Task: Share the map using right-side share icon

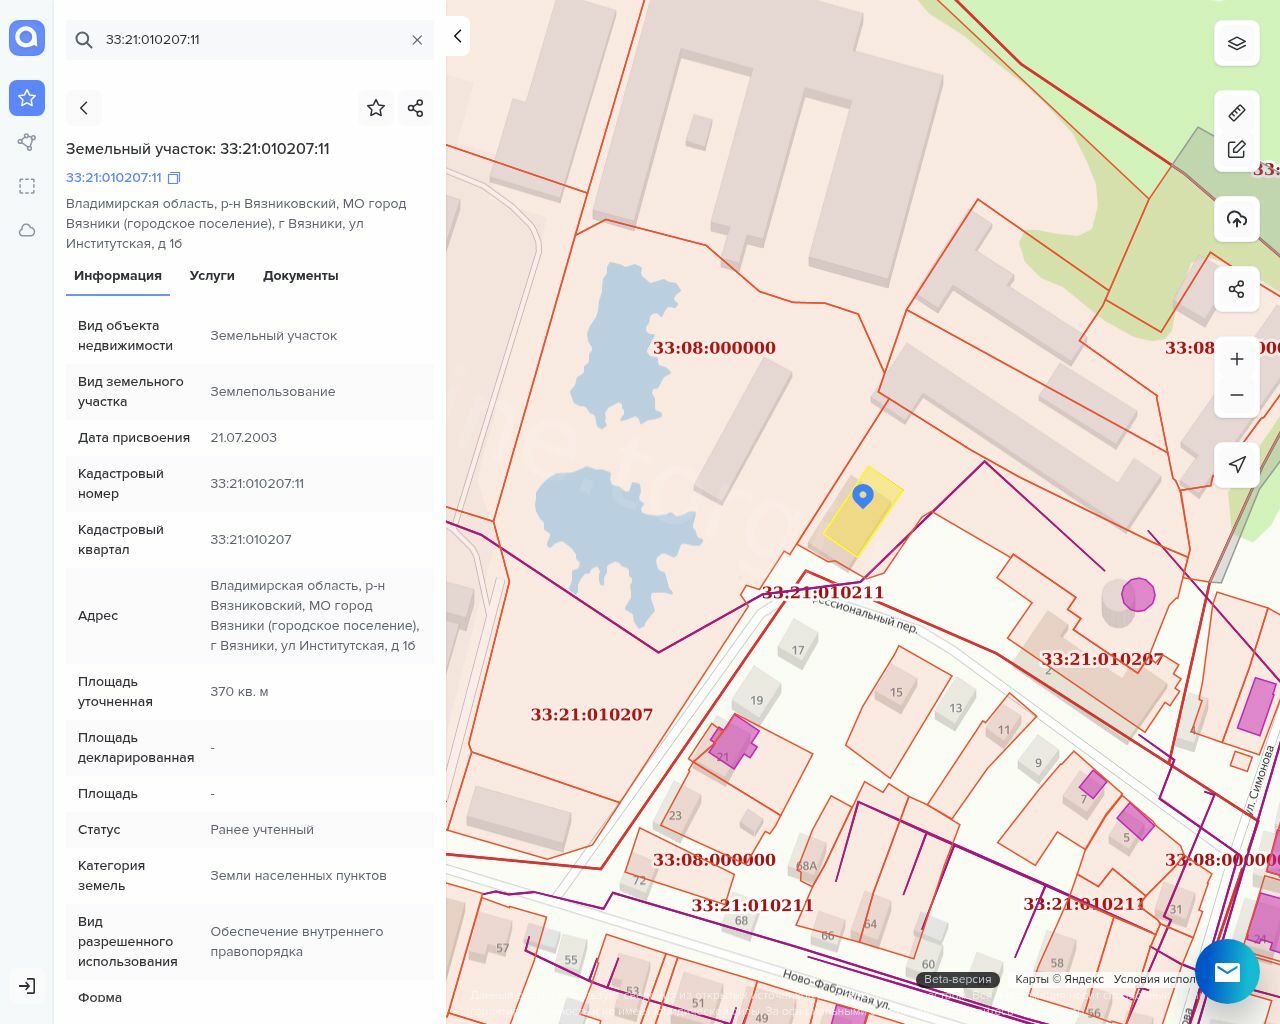Action: coord(1236,289)
